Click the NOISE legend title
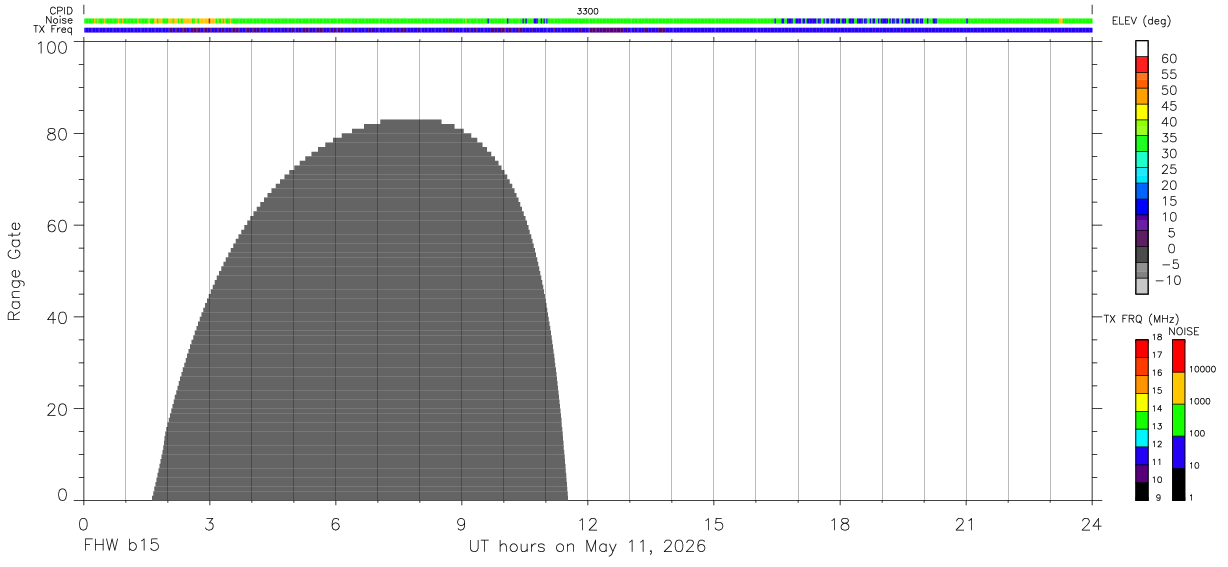 click(1184, 331)
